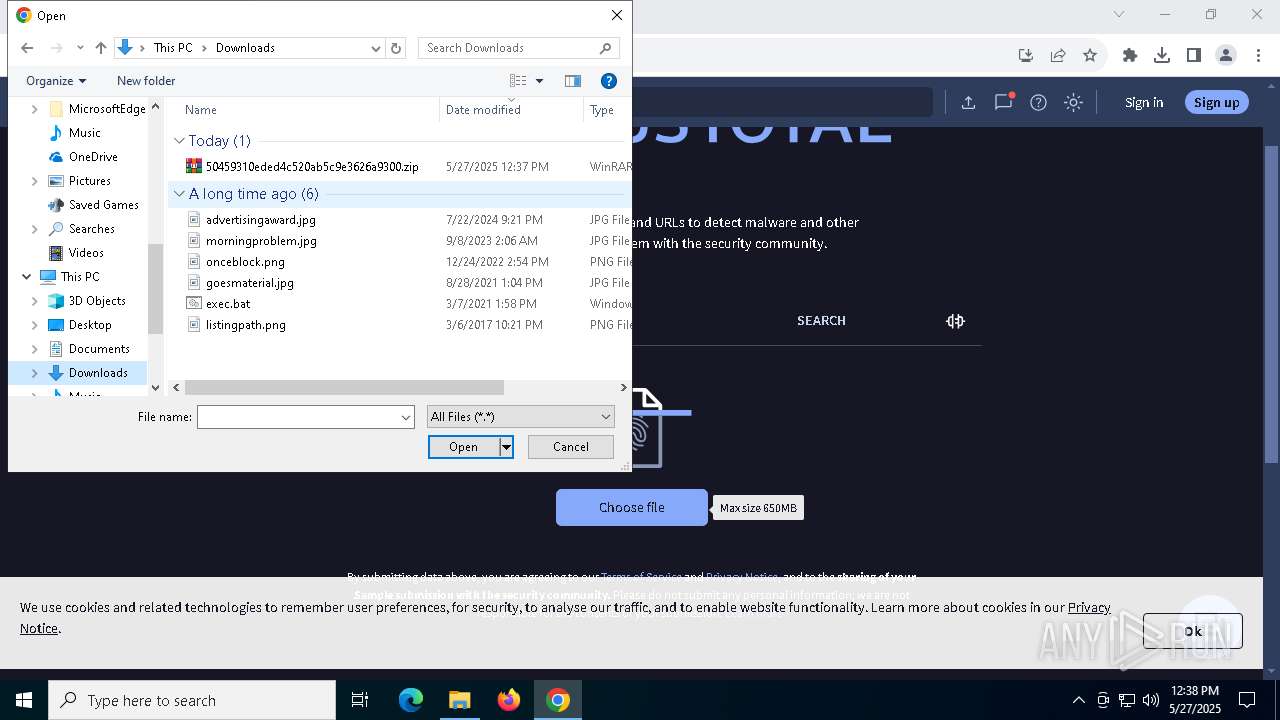
Task: Collapse the A long time ago group
Action: pyautogui.click(x=180, y=194)
